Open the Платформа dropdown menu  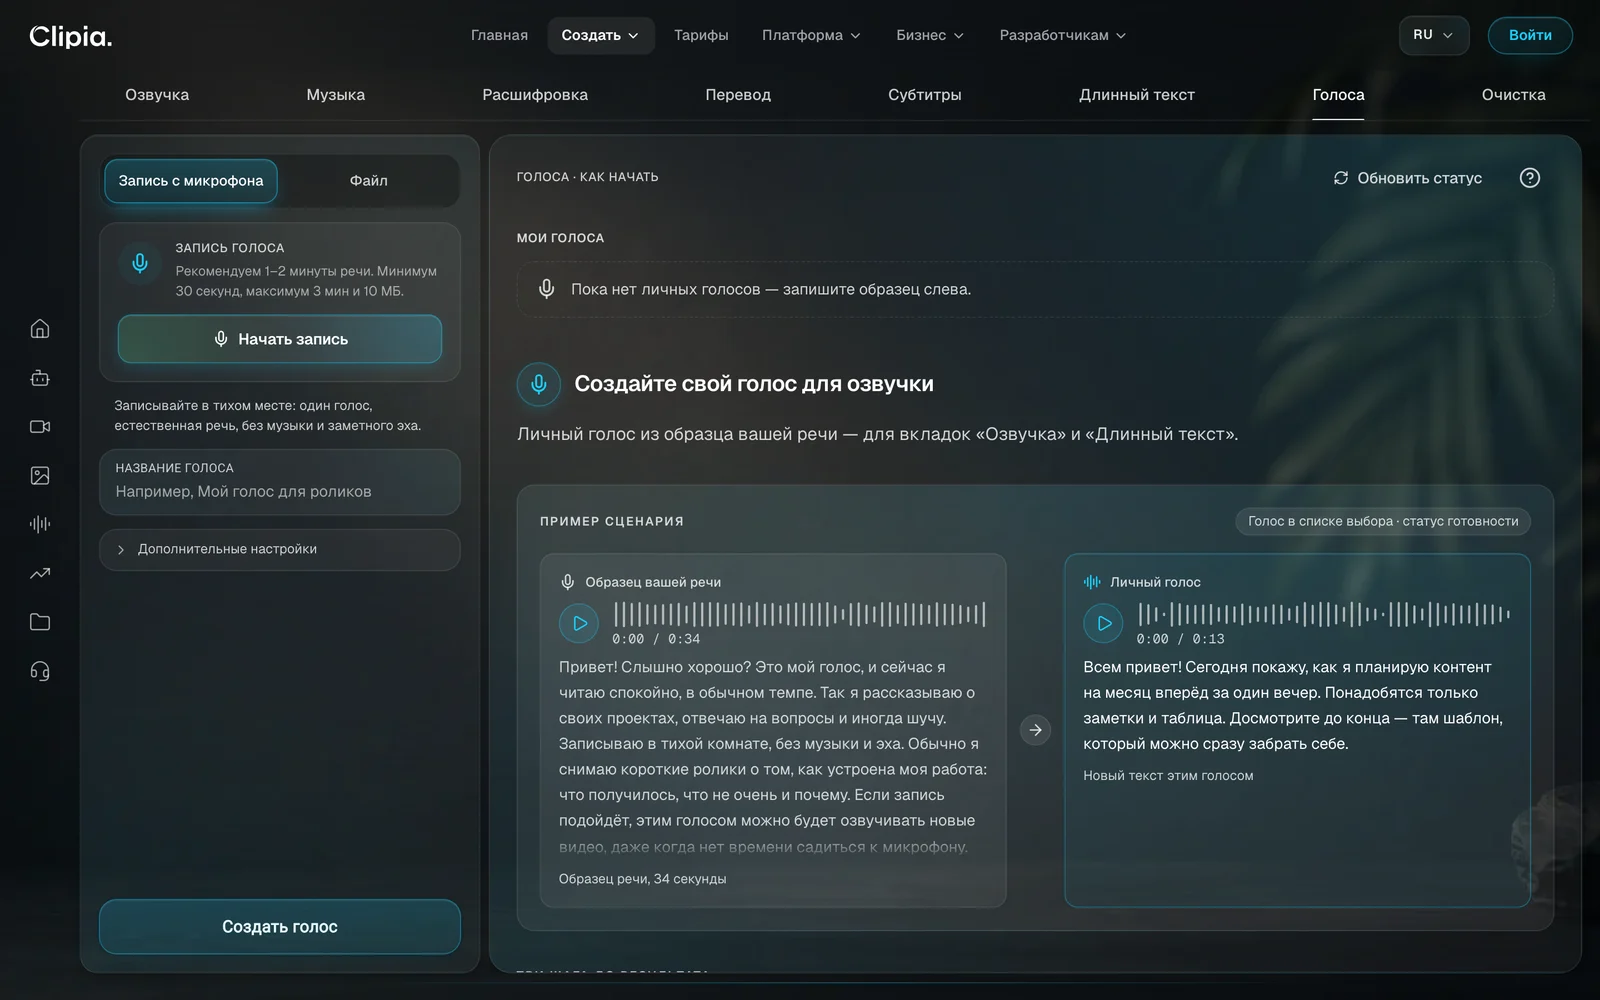tap(811, 35)
